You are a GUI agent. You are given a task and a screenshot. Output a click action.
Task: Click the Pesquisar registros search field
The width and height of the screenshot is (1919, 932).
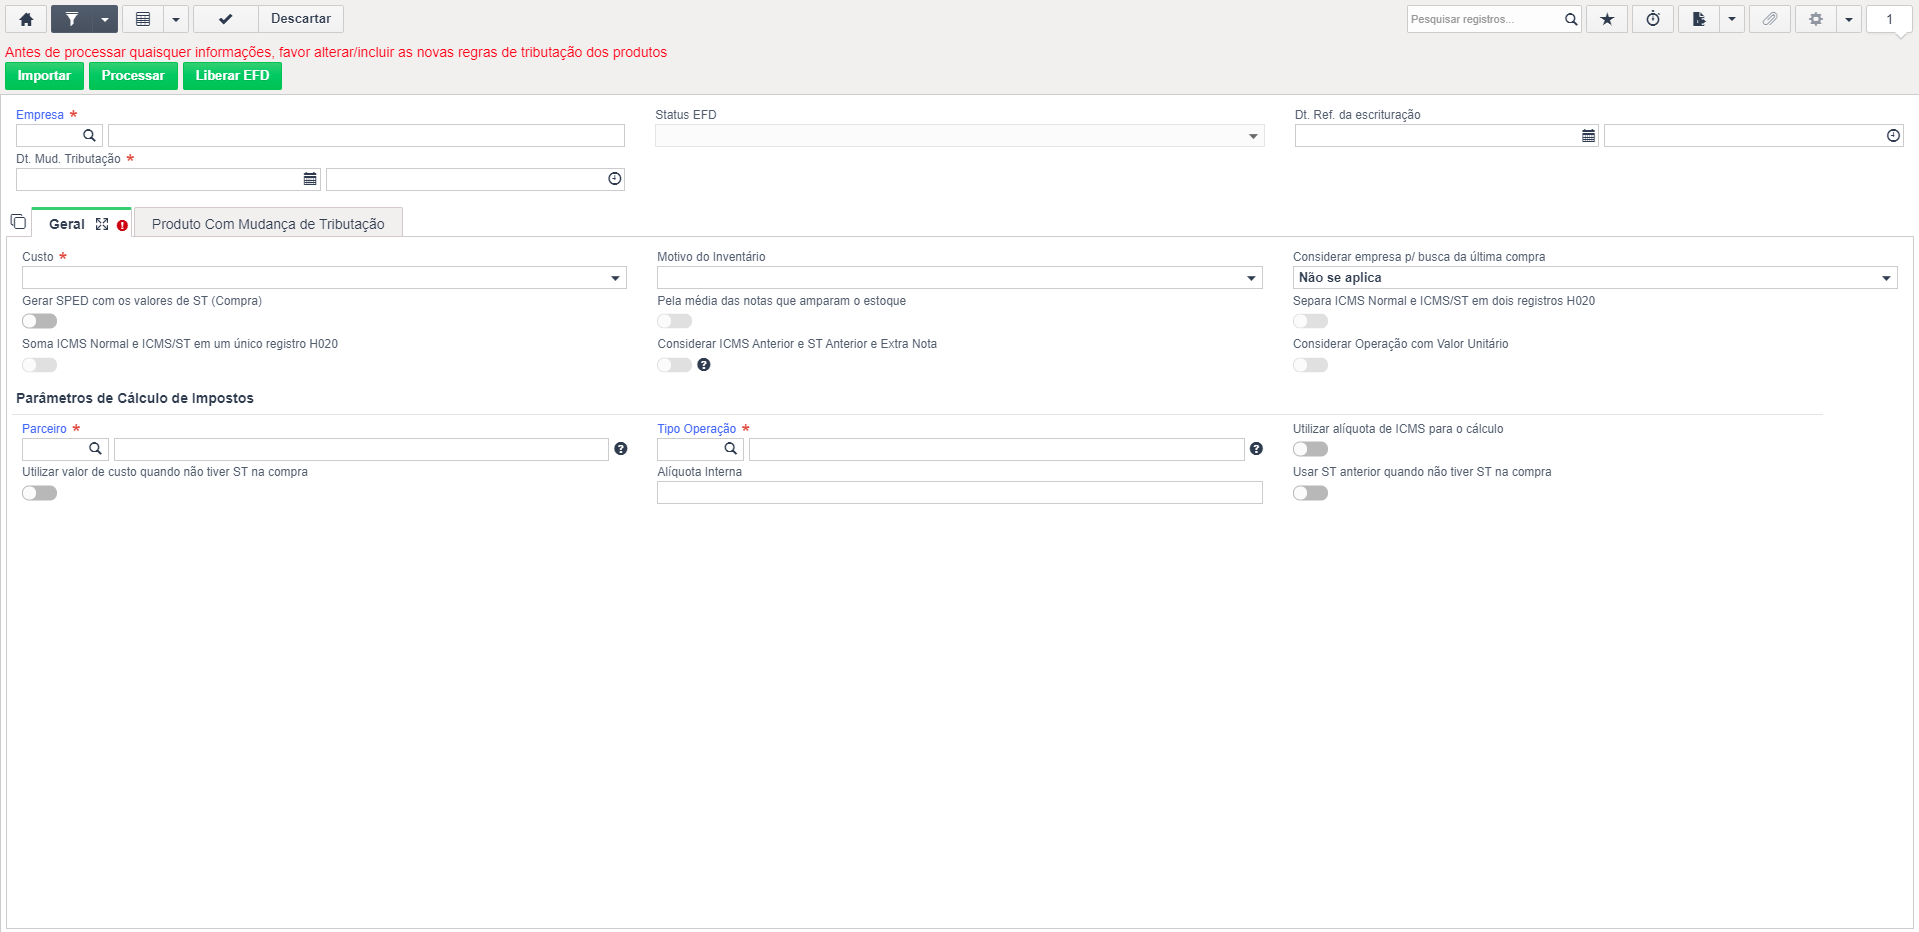(x=1484, y=19)
